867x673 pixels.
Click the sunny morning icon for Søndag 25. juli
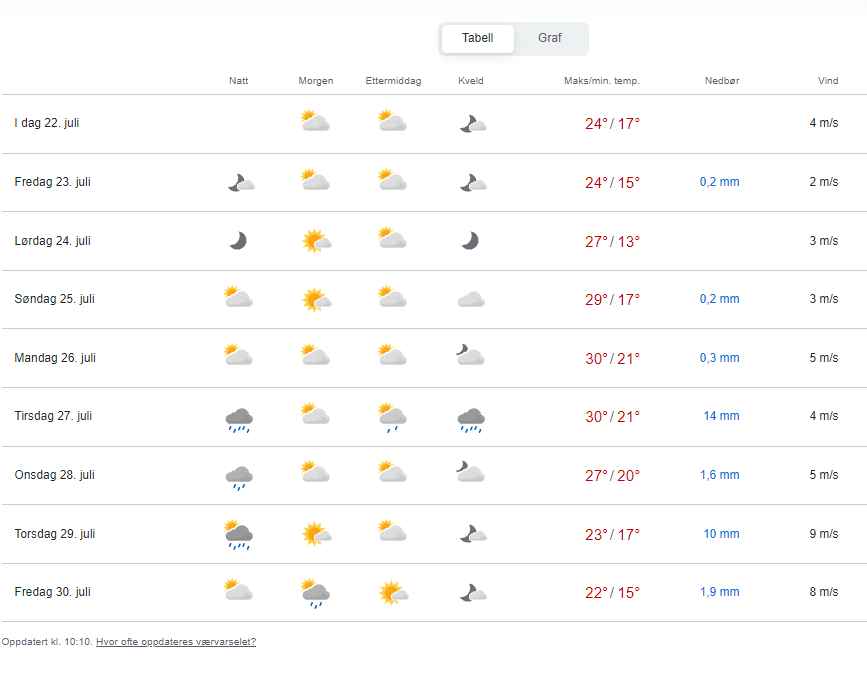pyautogui.click(x=316, y=299)
